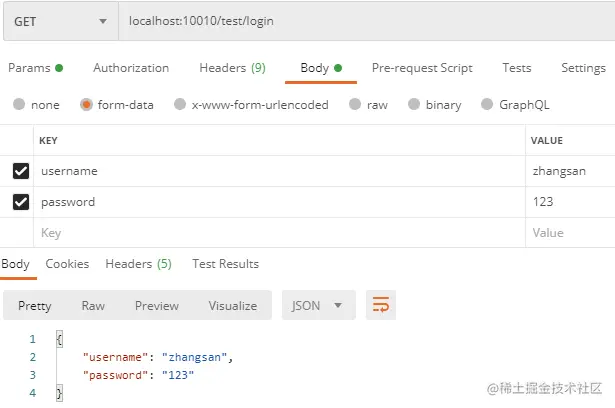Click the empty Value placeholder field

click(570, 233)
